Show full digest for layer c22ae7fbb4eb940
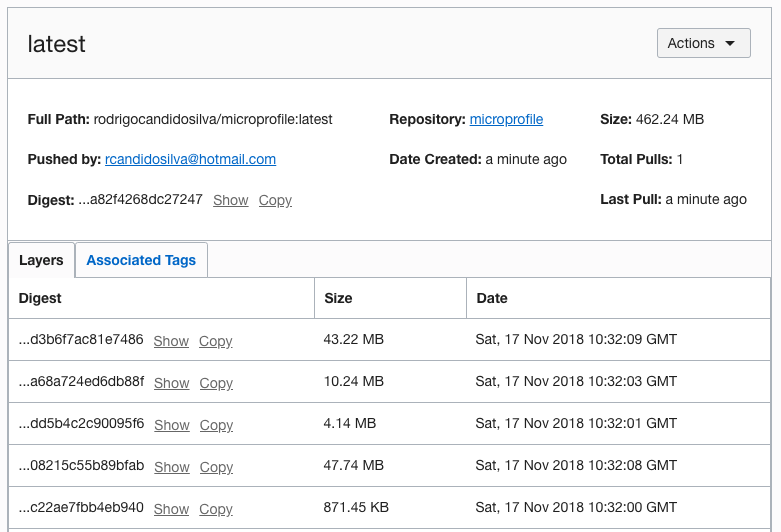The width and height of the screenshot is (781, 532). (x=171, y=509)
